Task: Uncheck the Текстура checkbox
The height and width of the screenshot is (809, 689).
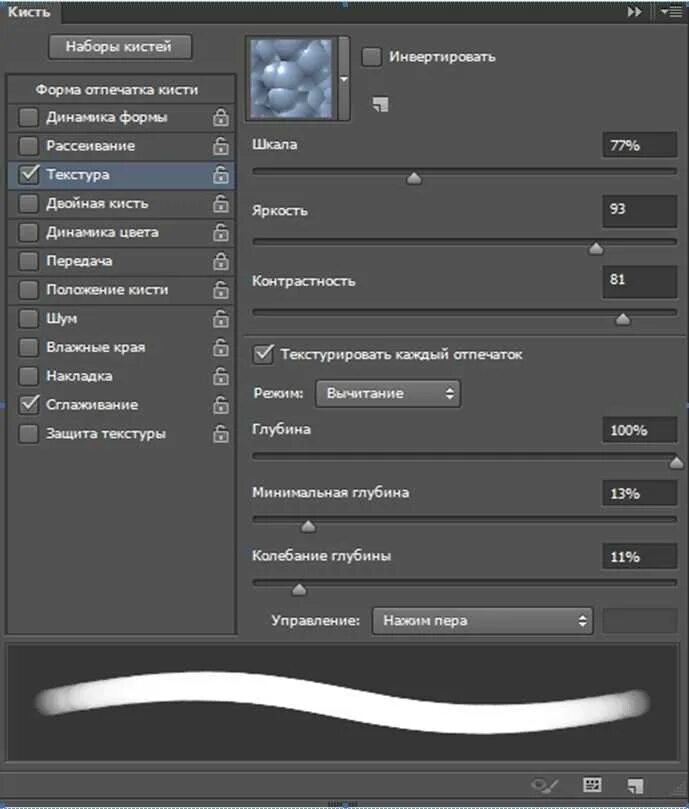Action: click(28, 175)
